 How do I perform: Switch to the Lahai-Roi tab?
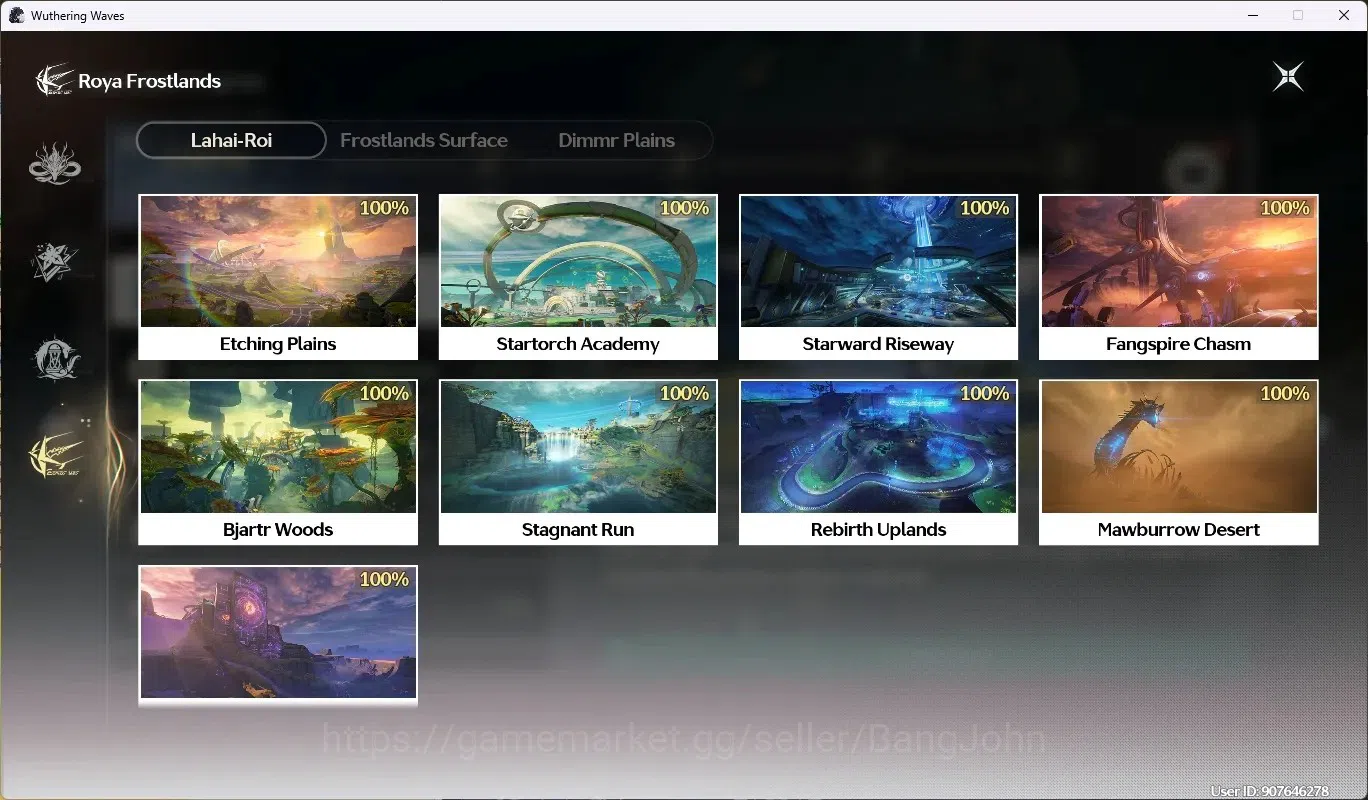tap(231, 140)
